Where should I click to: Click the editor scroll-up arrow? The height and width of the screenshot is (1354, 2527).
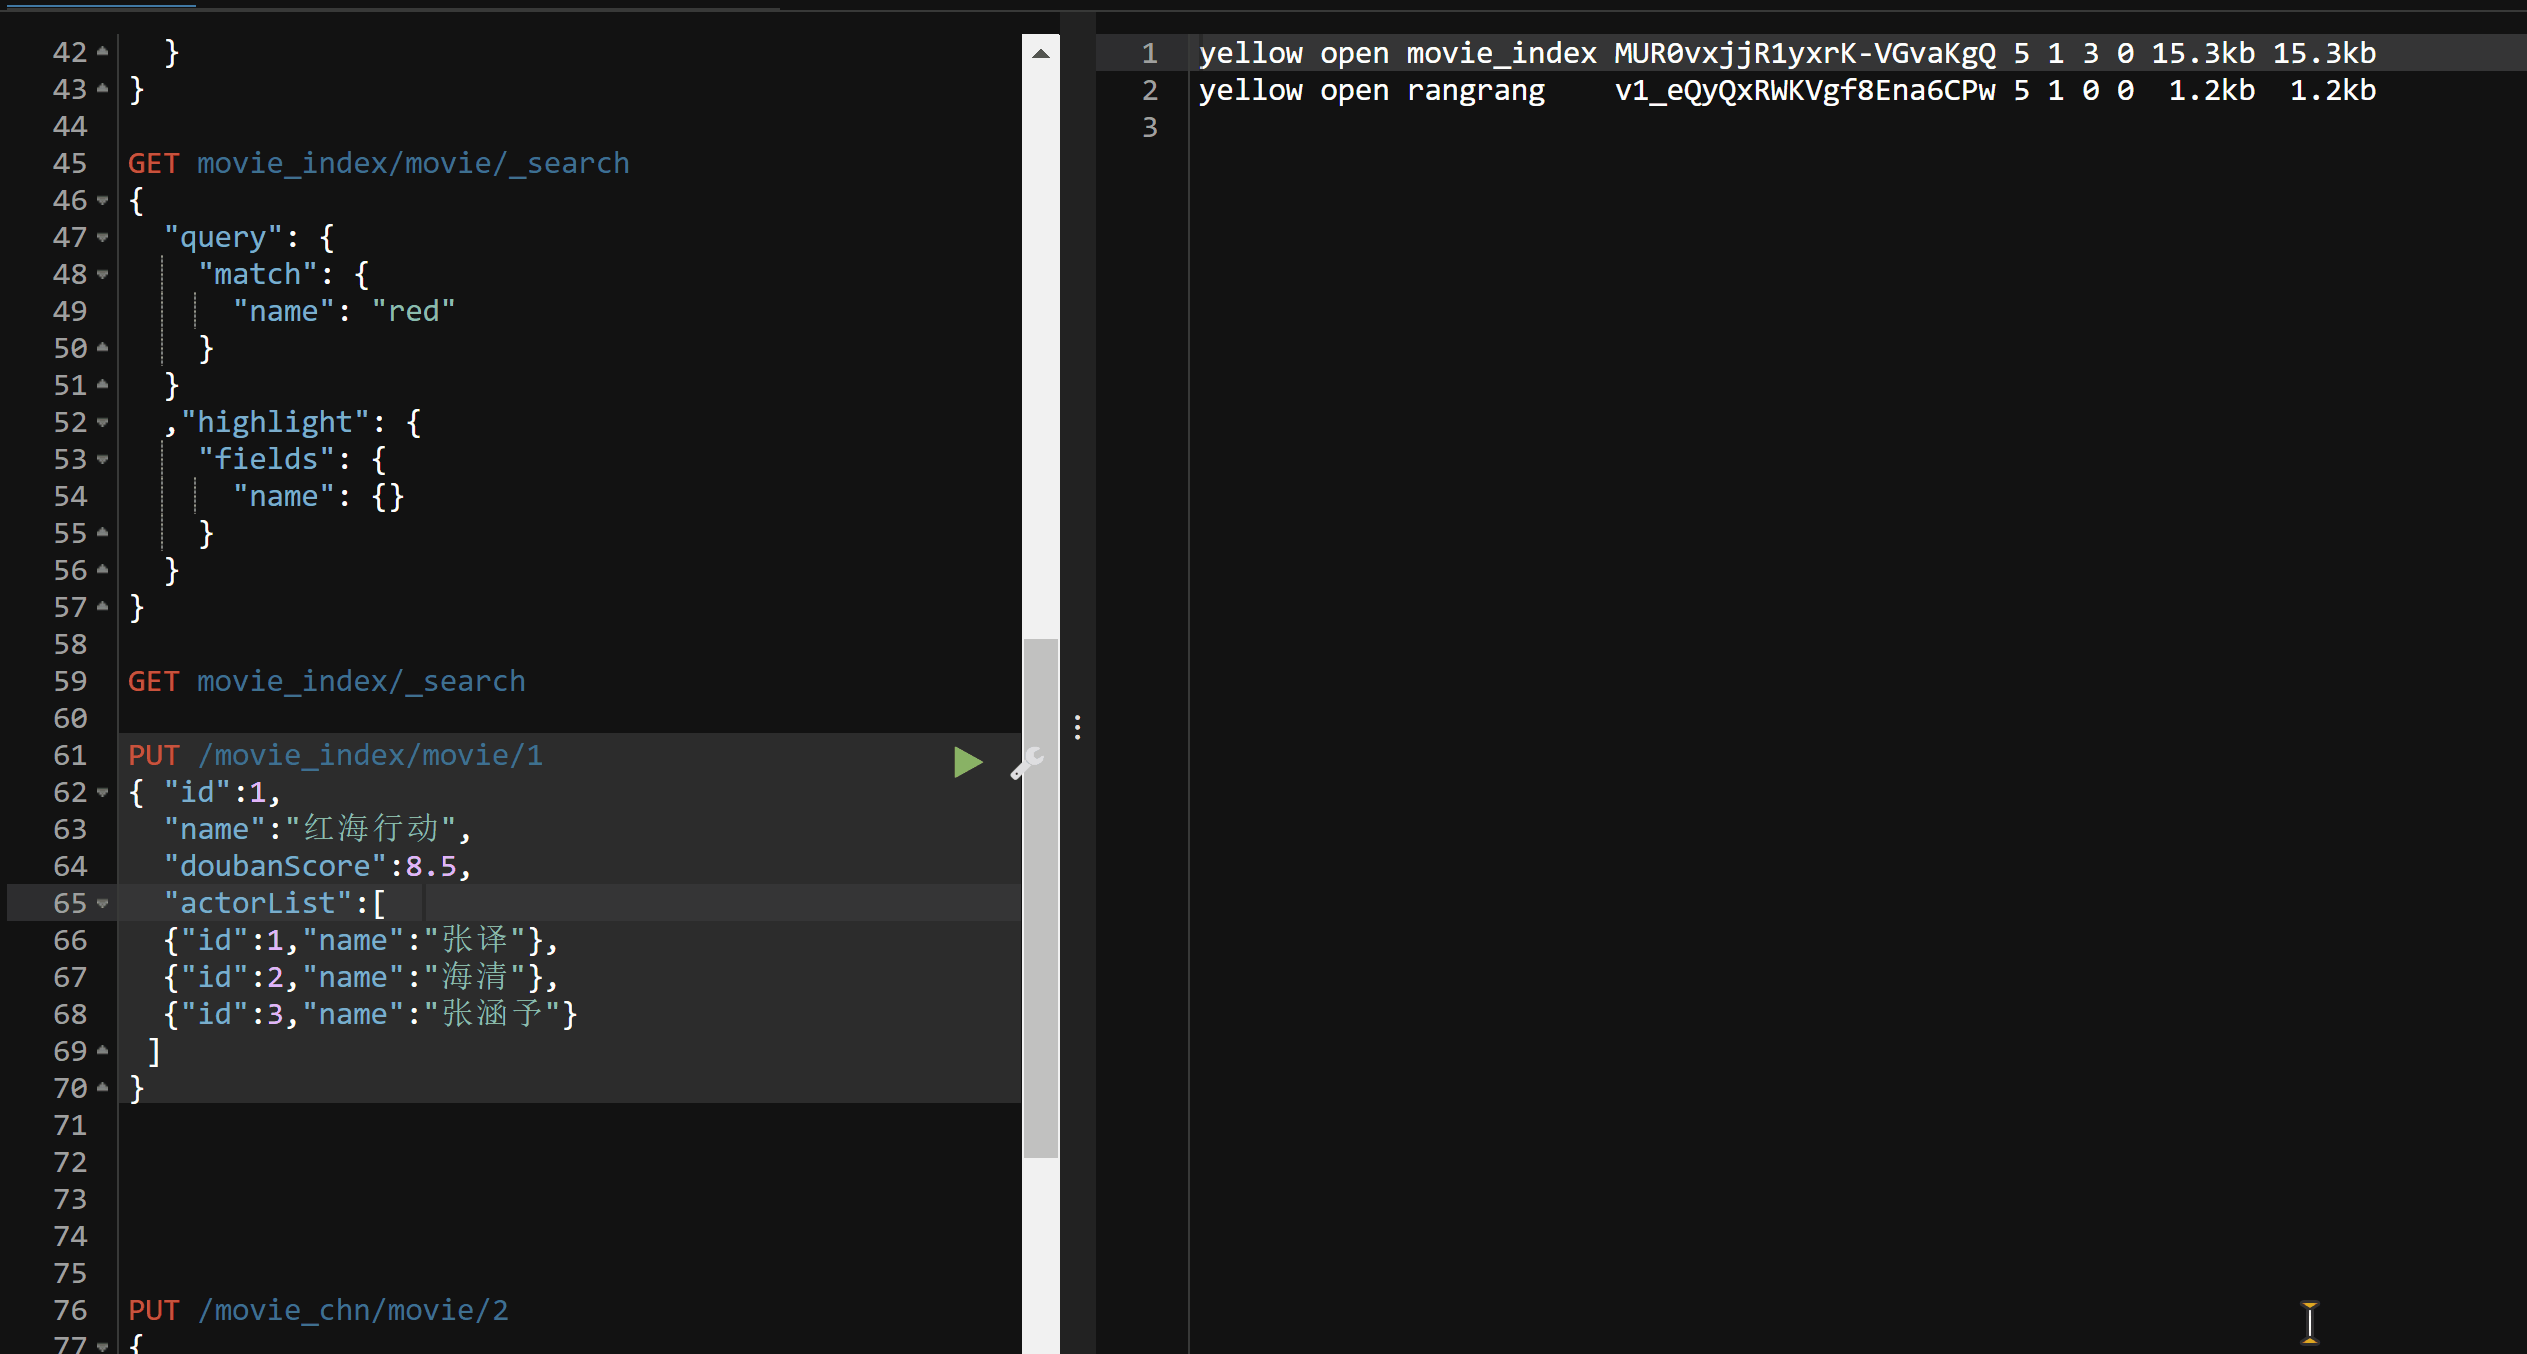1040,54
